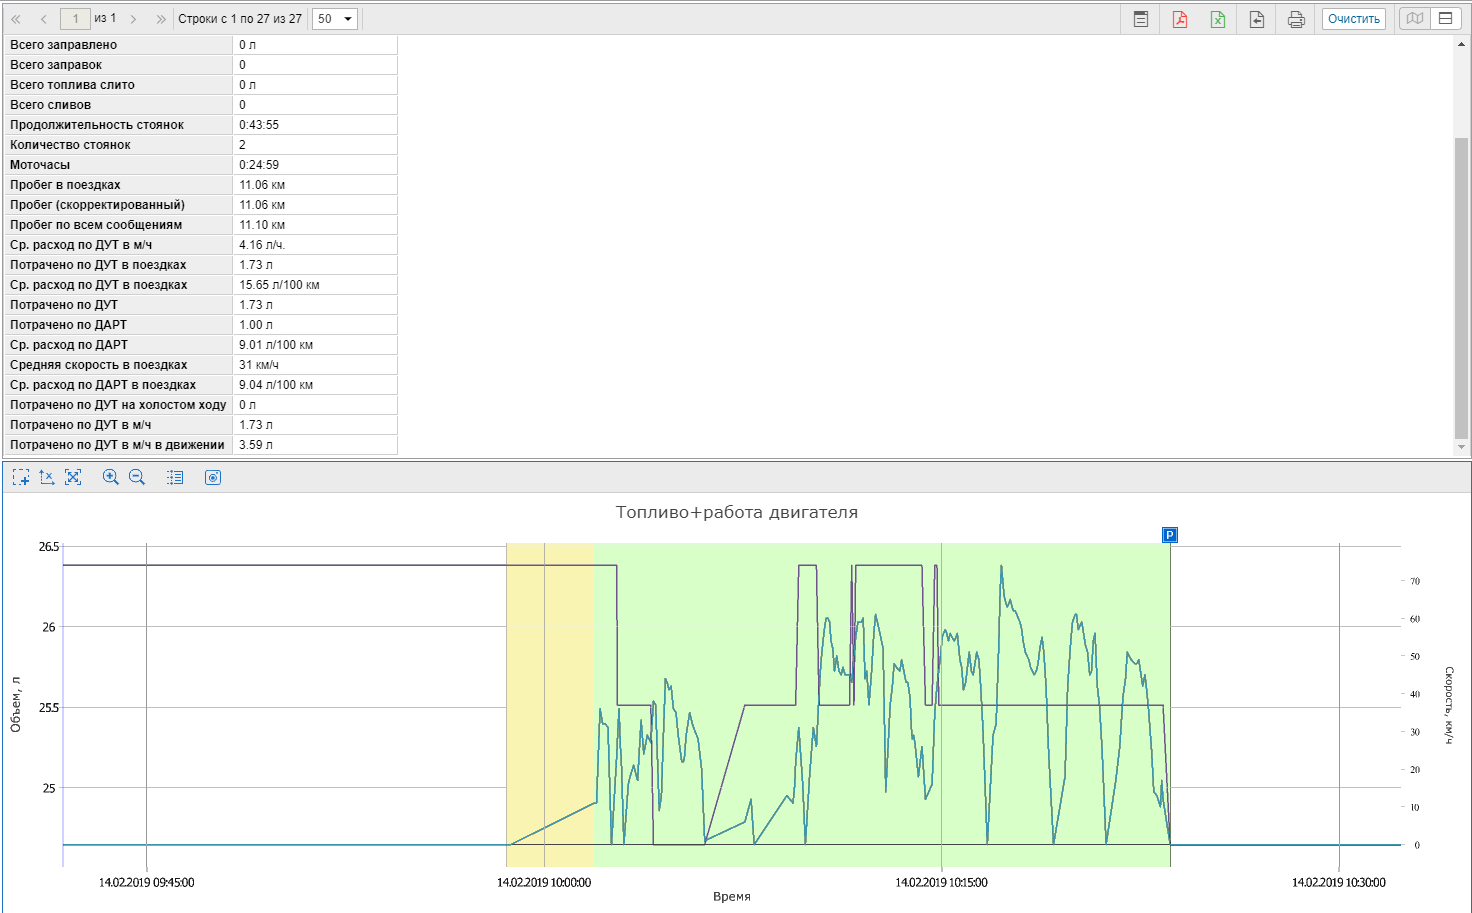The image size is (1472, 913).
Task: Jump to the last page arrow
Action: click(161, 19)
